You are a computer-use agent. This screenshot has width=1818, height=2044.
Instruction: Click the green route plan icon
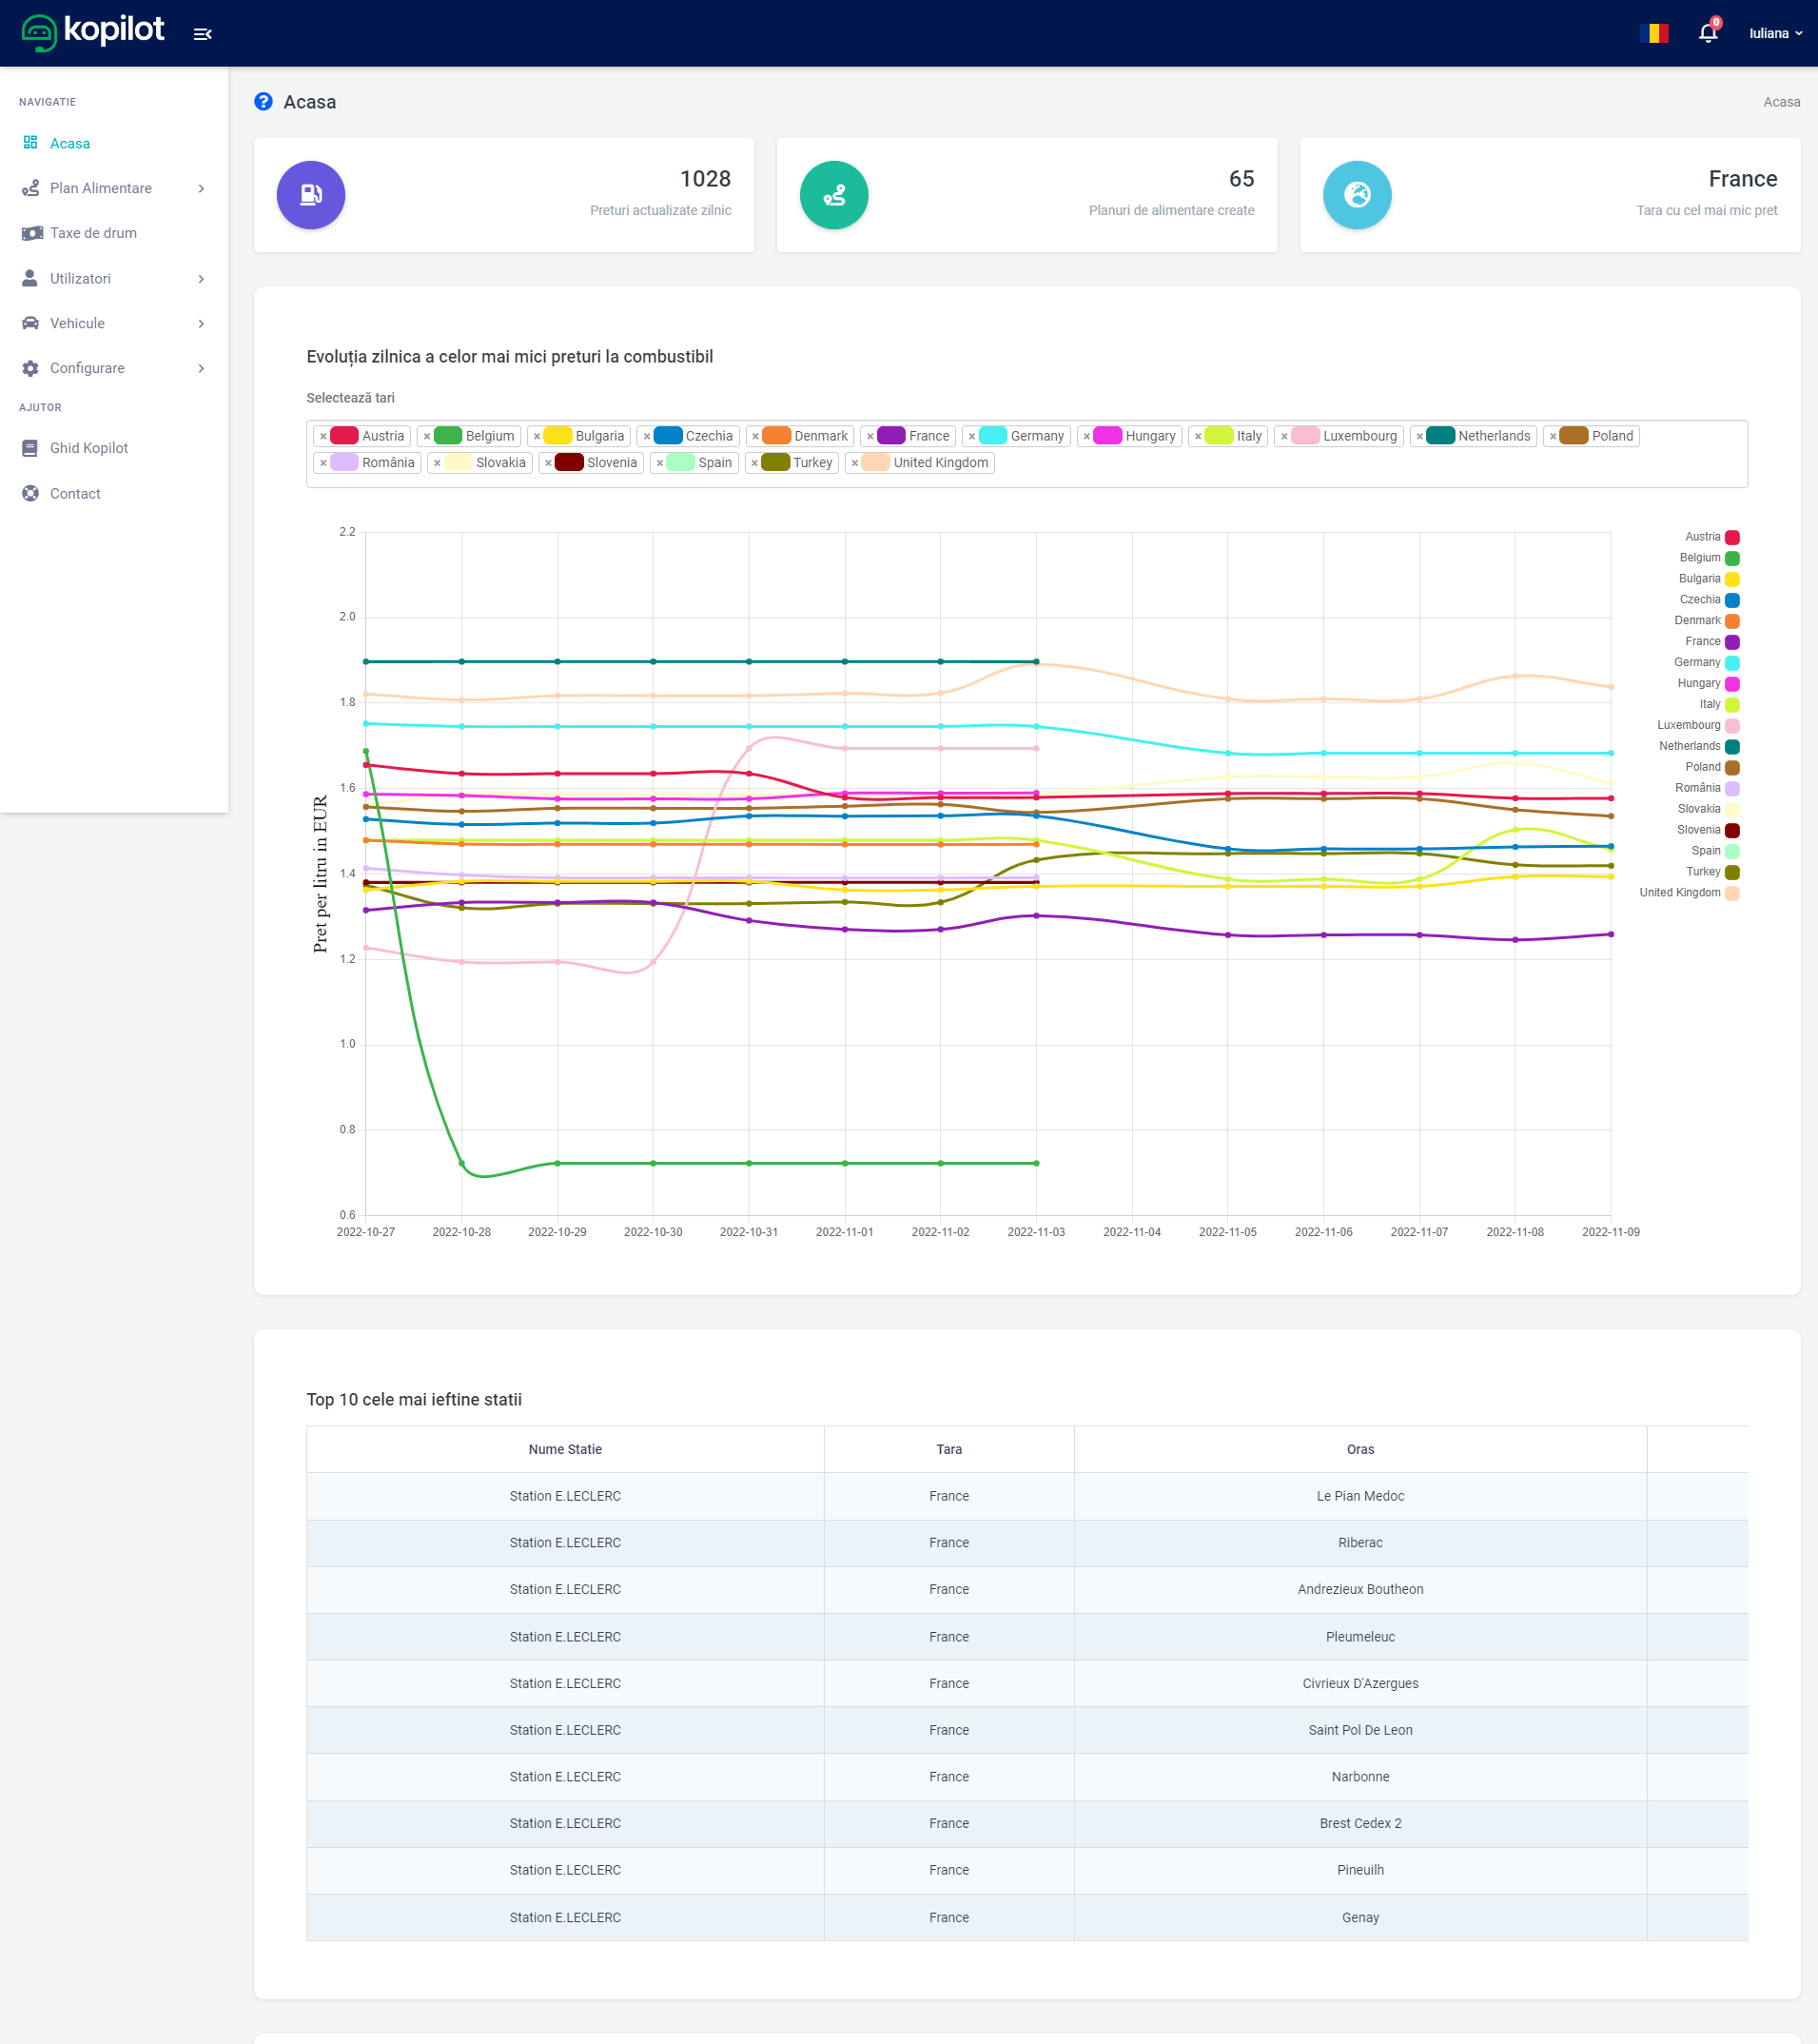[833, 195]
